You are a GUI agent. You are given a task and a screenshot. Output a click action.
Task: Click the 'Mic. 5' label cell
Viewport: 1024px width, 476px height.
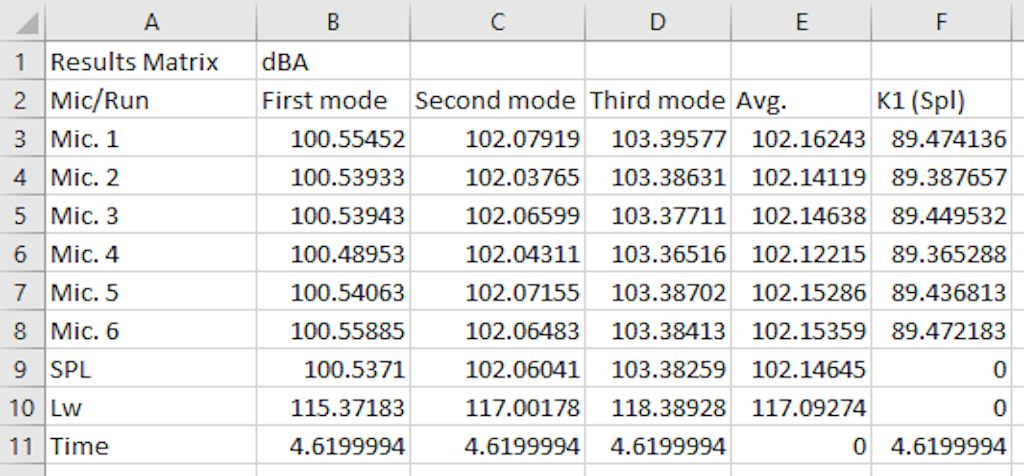151,293
